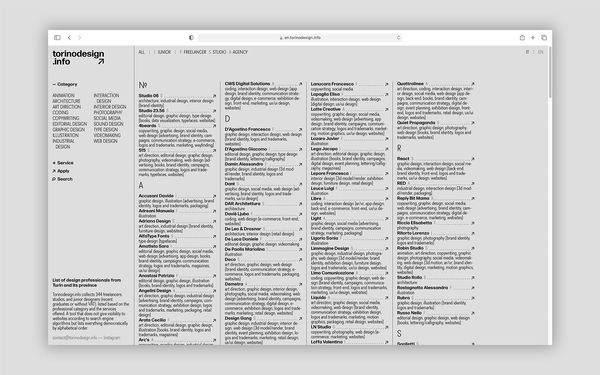
Task: Open the browser share icon
Action: [x=522, y=38]
